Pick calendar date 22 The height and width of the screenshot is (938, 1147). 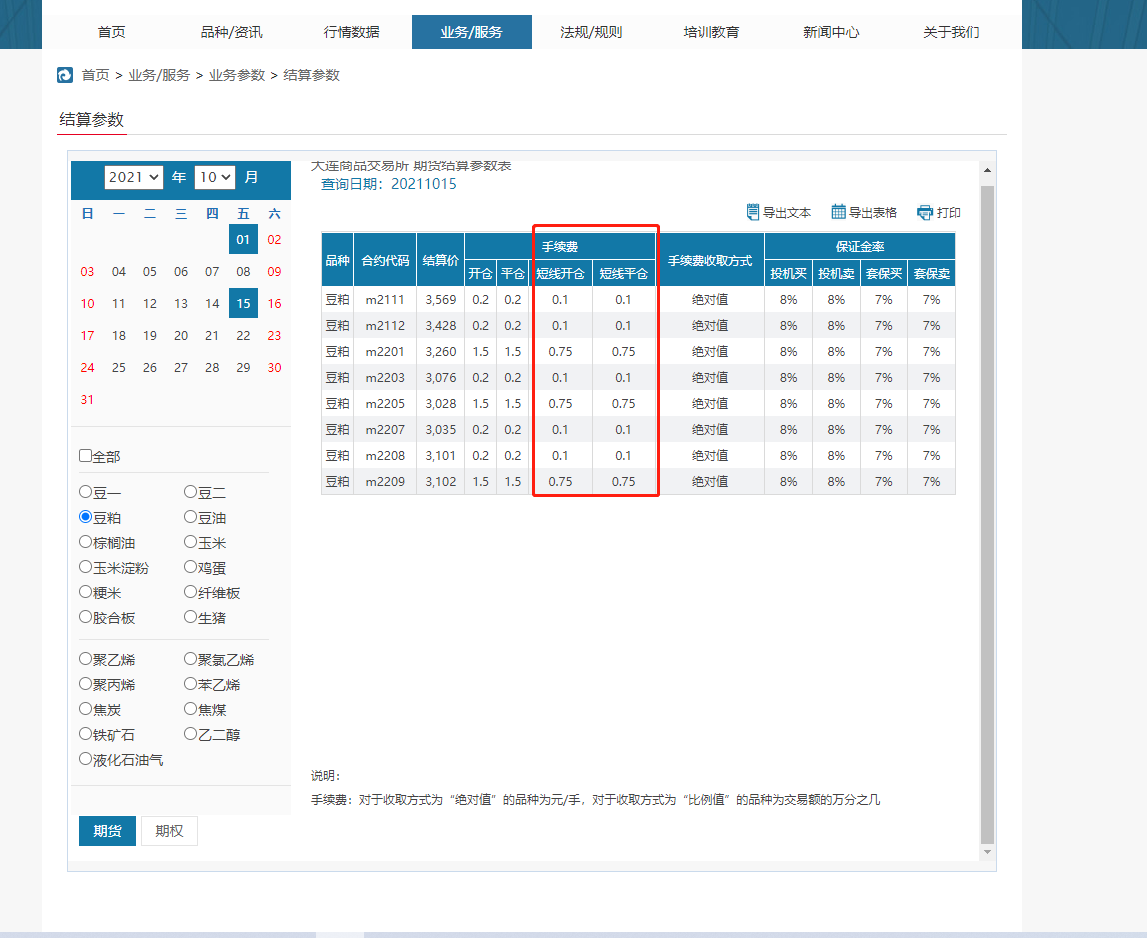pyautogui.click(x=244, y=335)
